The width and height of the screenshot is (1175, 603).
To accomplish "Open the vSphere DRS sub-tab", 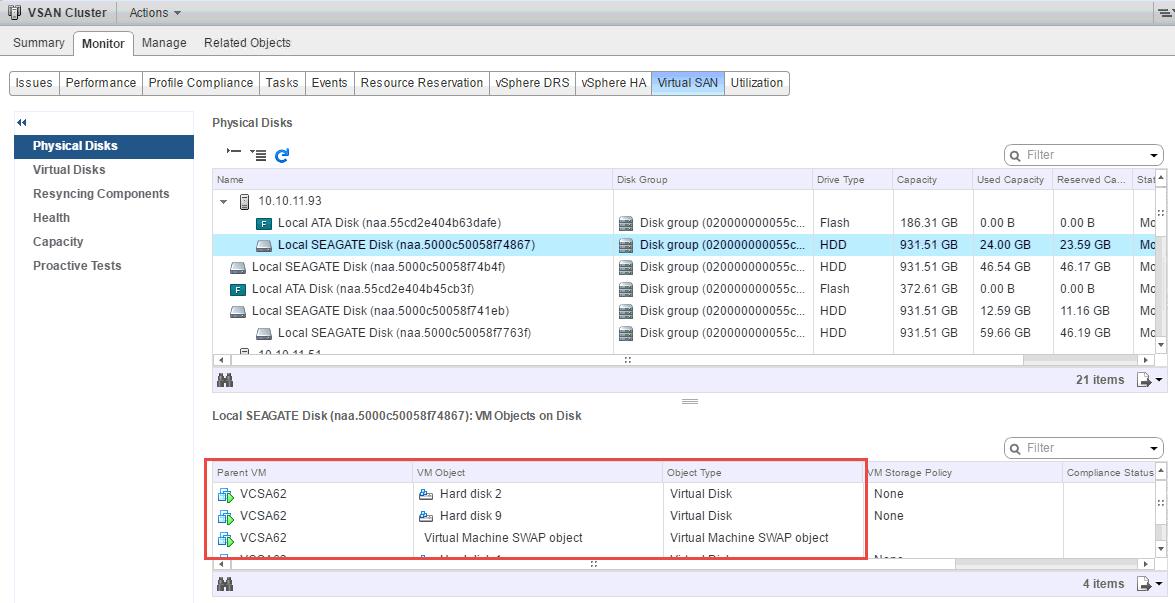I will pyautogui.click(x=532, y=83).
